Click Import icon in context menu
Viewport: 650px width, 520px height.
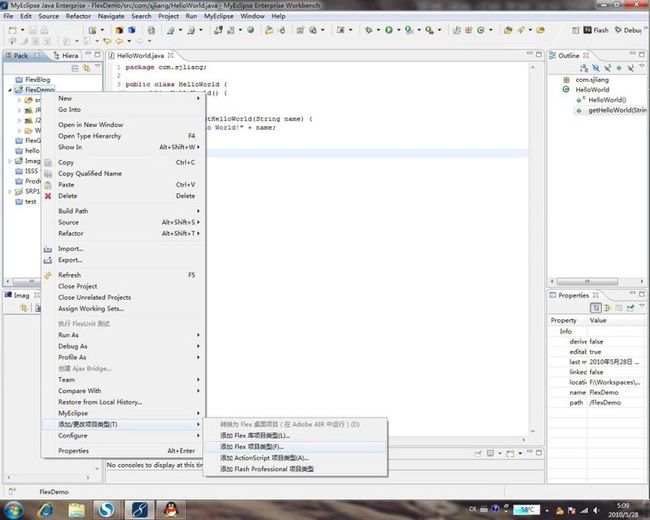pos(48,249)
